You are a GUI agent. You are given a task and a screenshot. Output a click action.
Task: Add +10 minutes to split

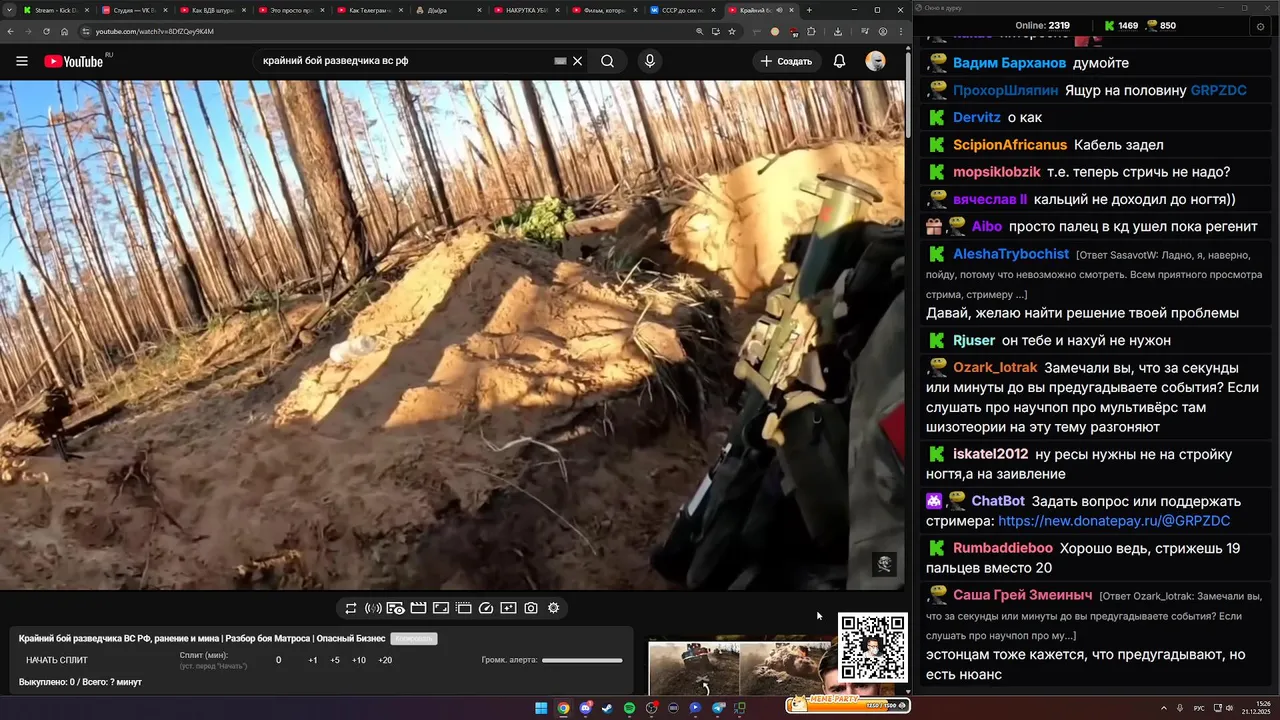359,660
